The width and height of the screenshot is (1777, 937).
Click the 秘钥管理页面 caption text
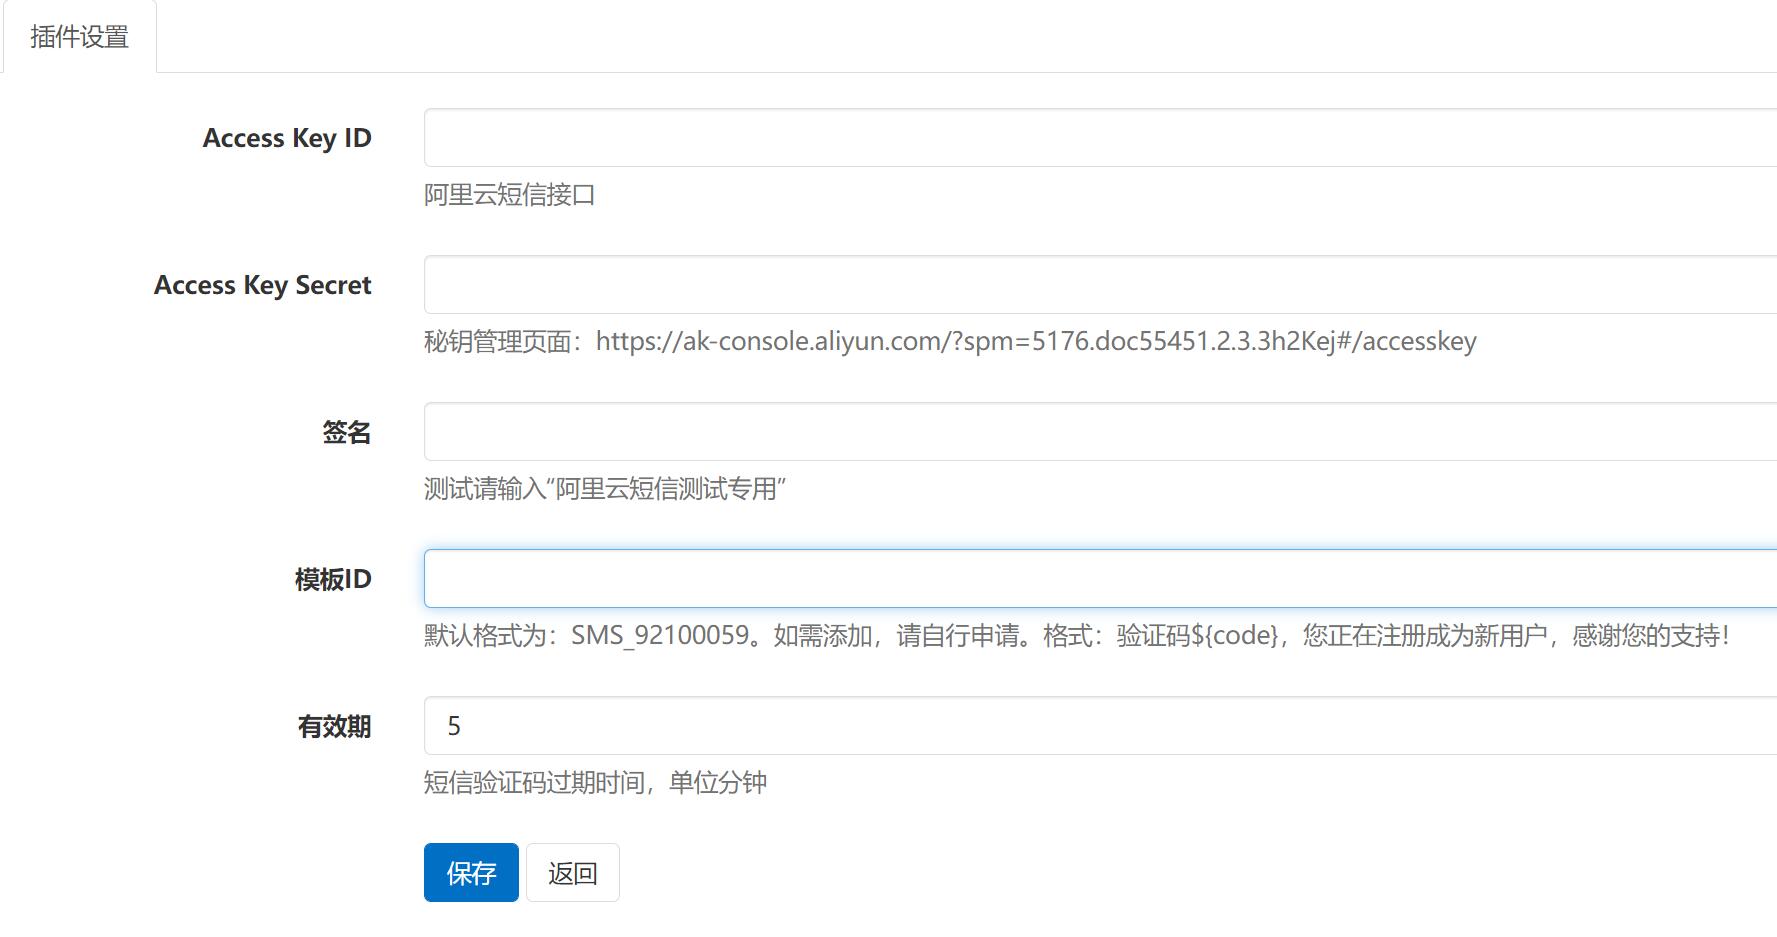tap(500, 342)
